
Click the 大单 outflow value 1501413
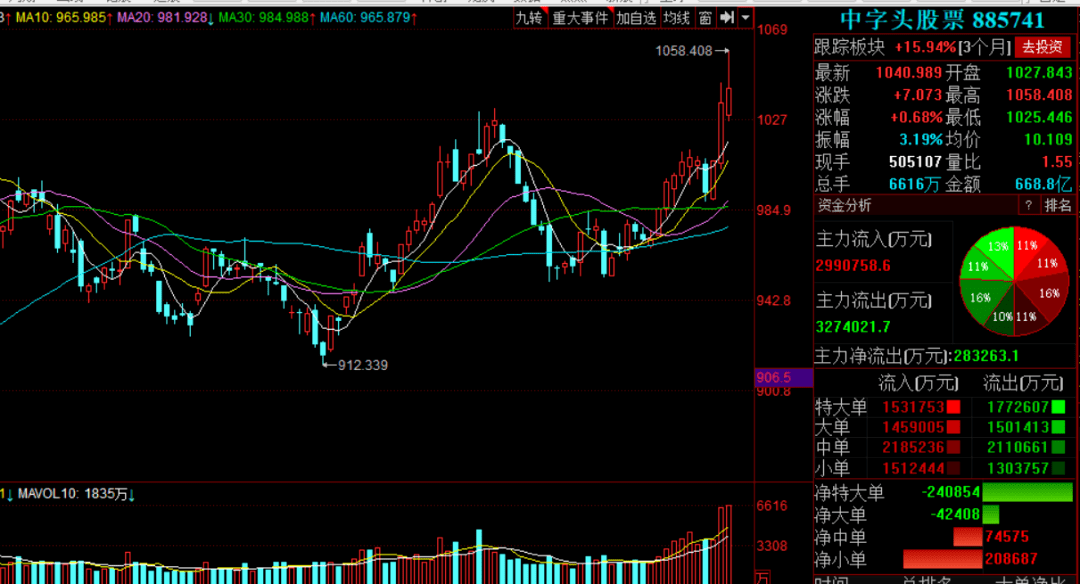[x=1017, y=427]
